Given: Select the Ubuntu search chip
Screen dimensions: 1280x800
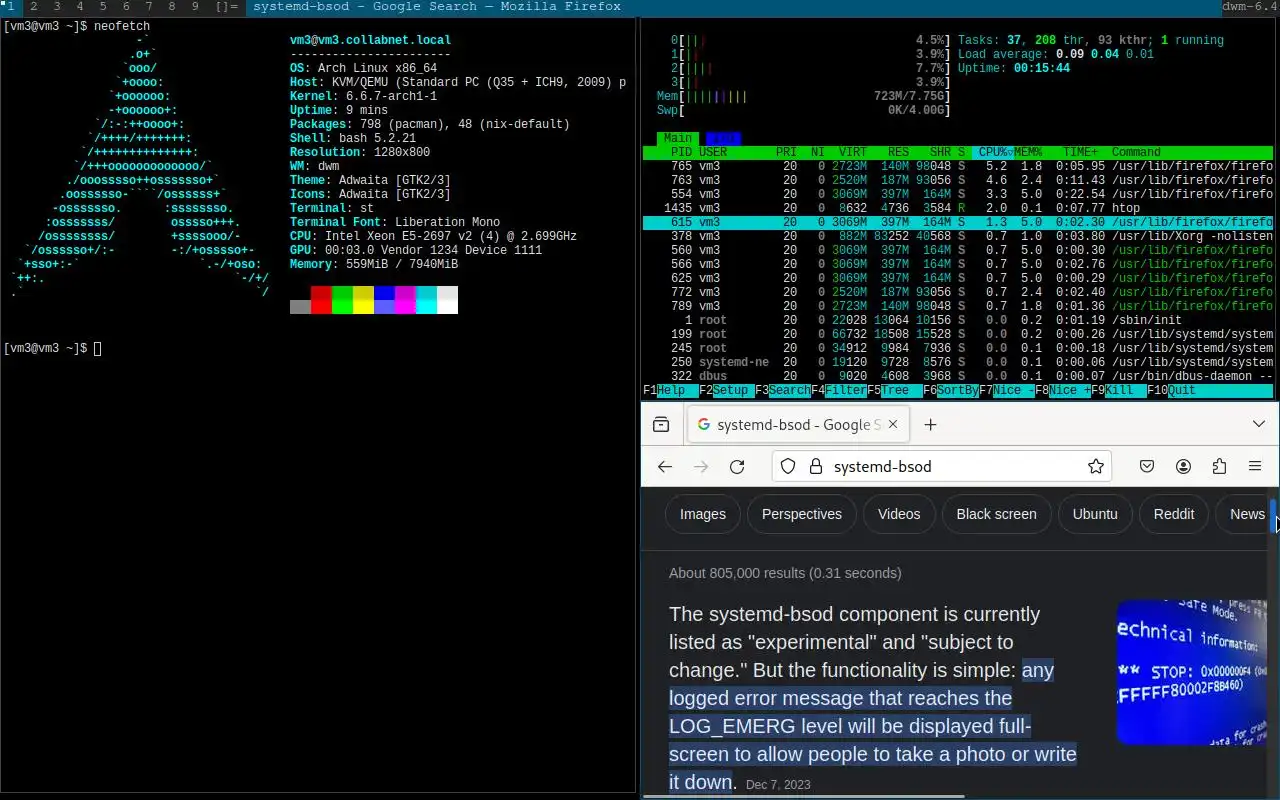Looking at the screenshot, I should click(x=1095, y=514).
